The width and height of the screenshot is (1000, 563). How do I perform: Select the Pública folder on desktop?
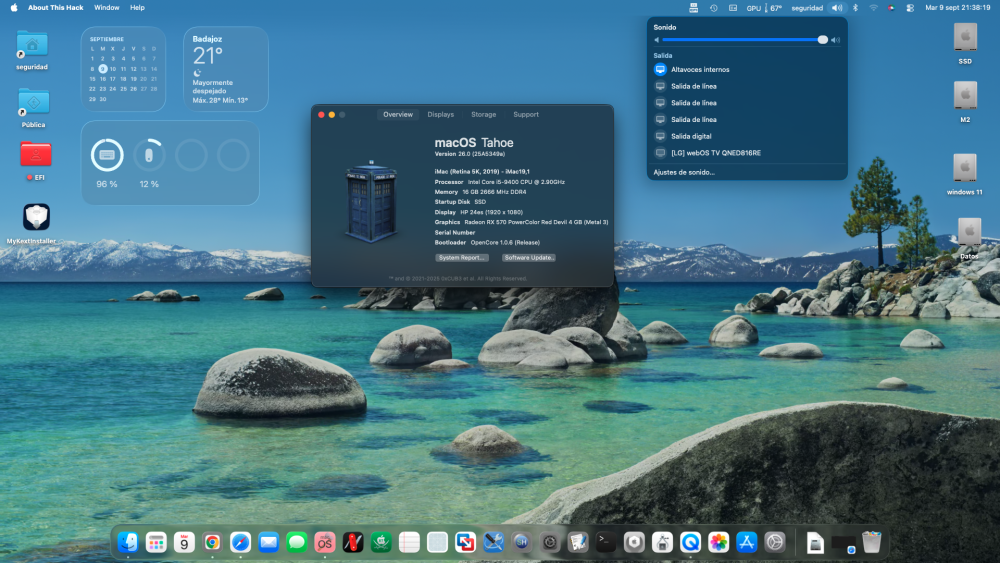click(x=33, y=102)
